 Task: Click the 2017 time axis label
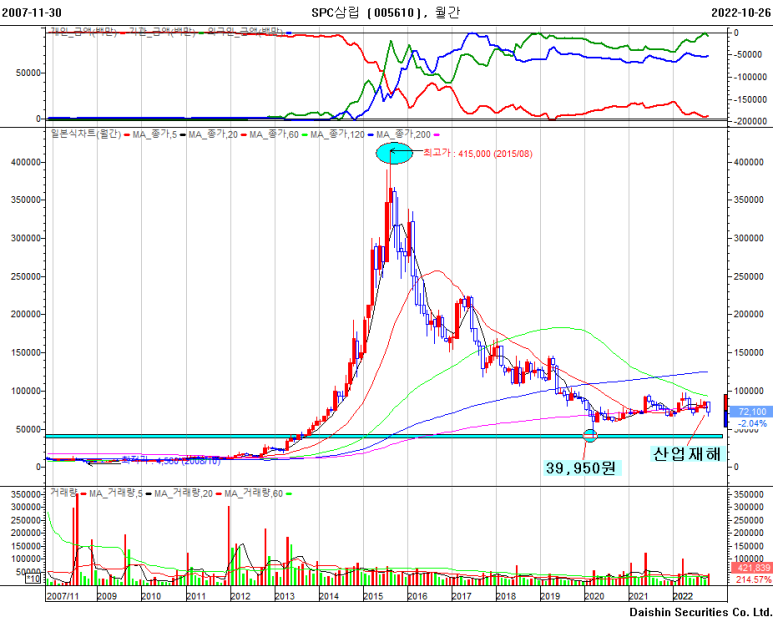coord(462,596)
